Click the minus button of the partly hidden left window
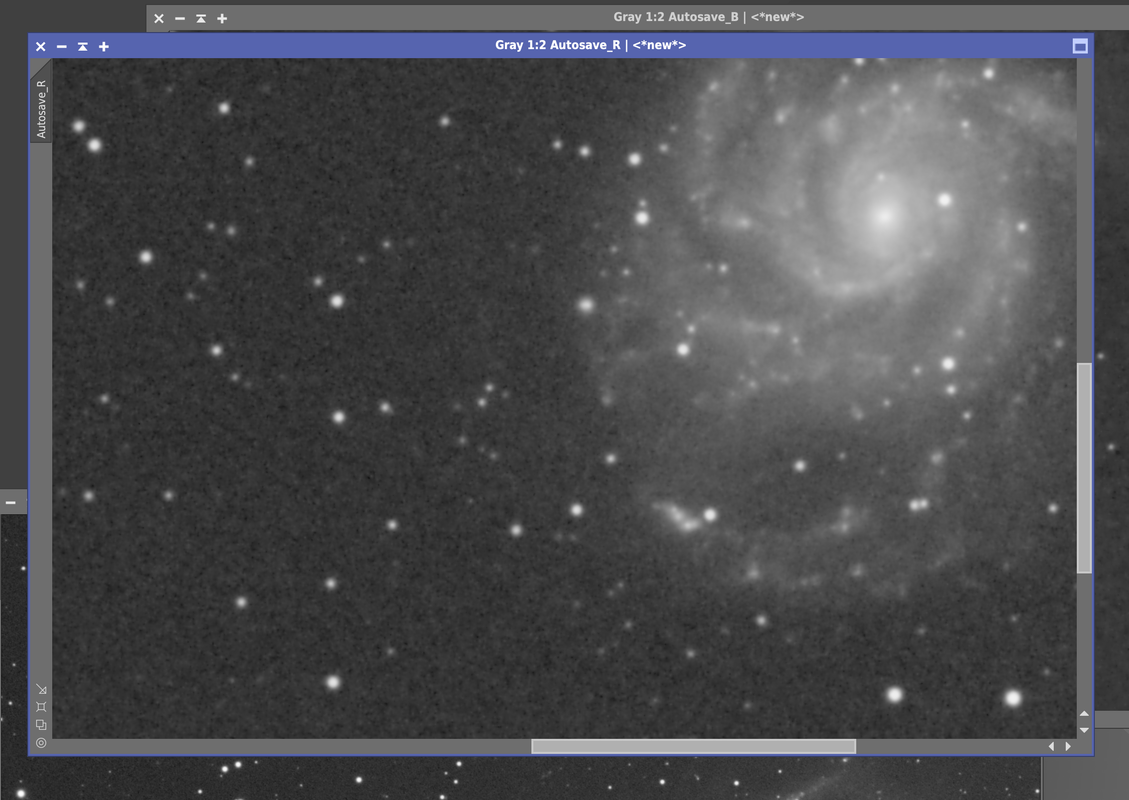Viewport: 1129px width, 800px height. pos(11,503)
